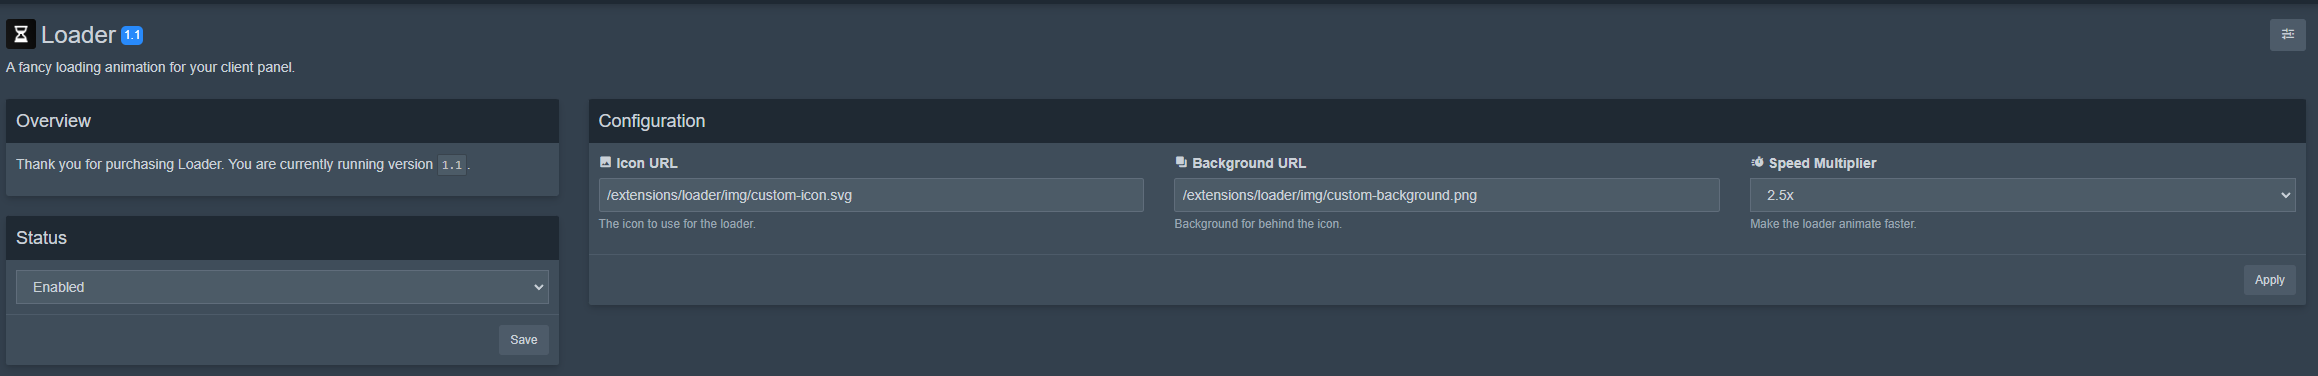Screen dimensions: 2318x376
Task: Focus the Icon URL input field
Action: pos(871,195)
